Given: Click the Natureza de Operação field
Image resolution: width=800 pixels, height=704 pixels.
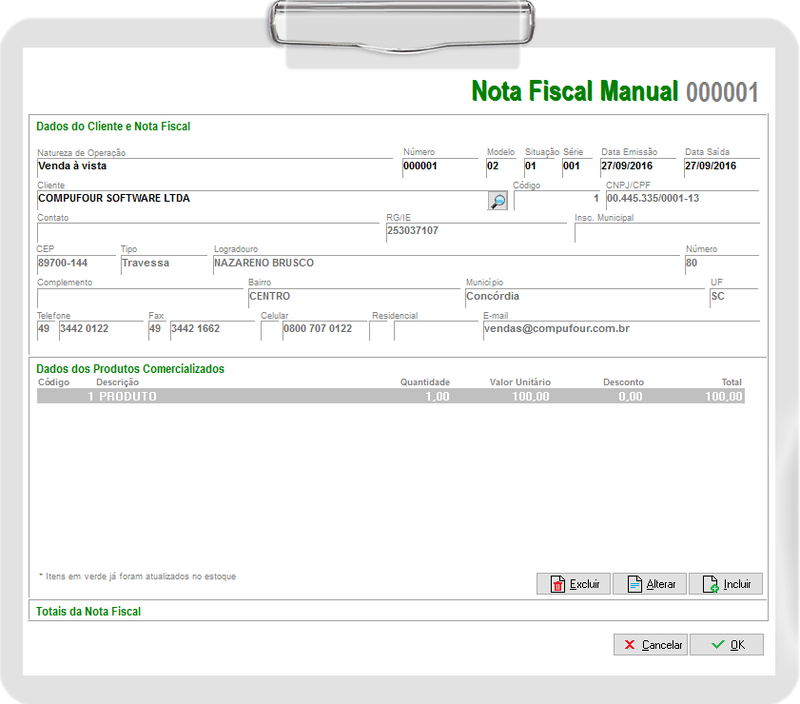Looking at the screenshot, I should tap(214, 167).
